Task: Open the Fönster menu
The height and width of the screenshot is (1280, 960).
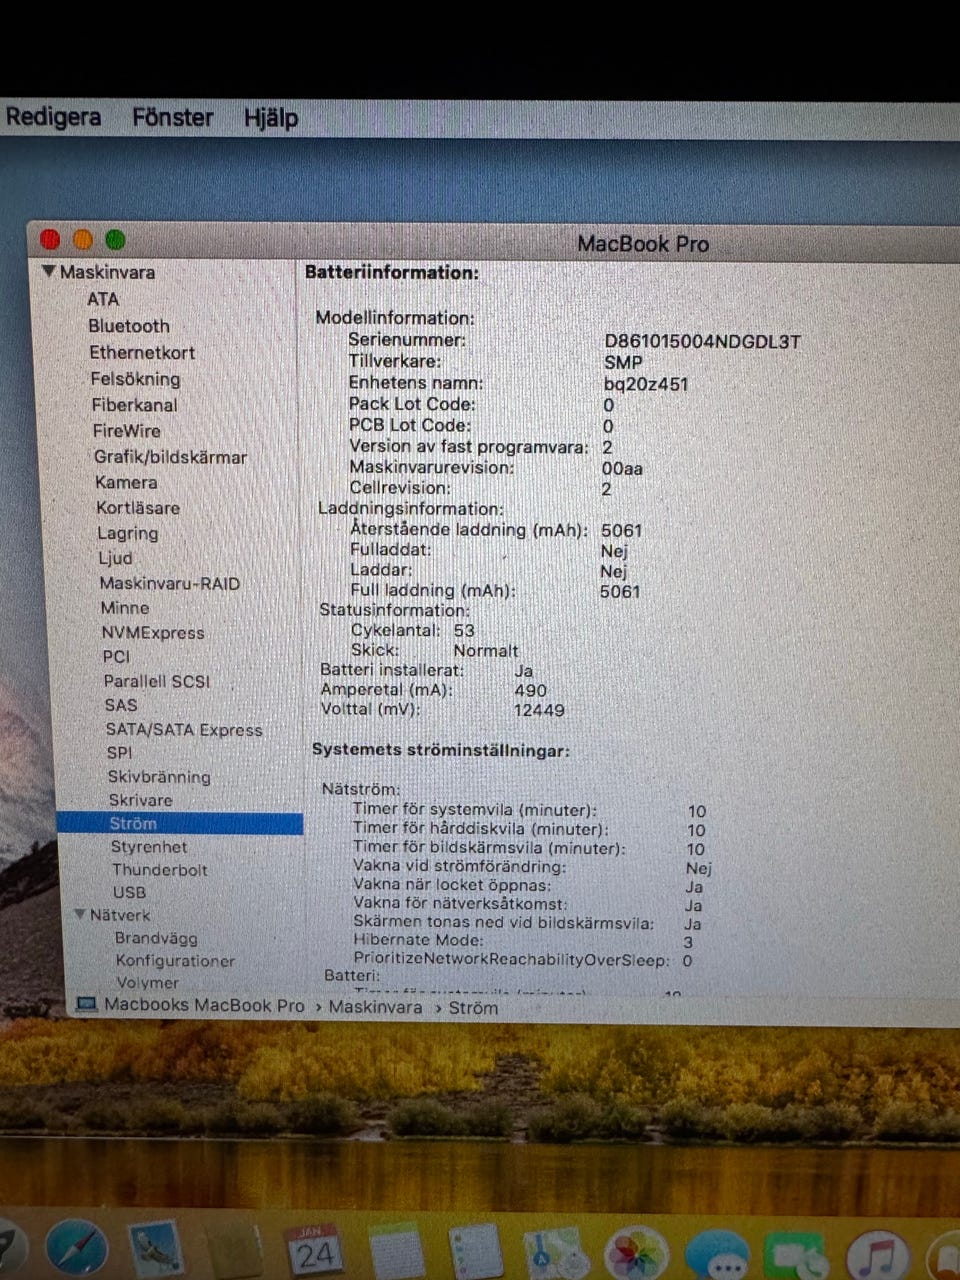Action: pos(173,118)
